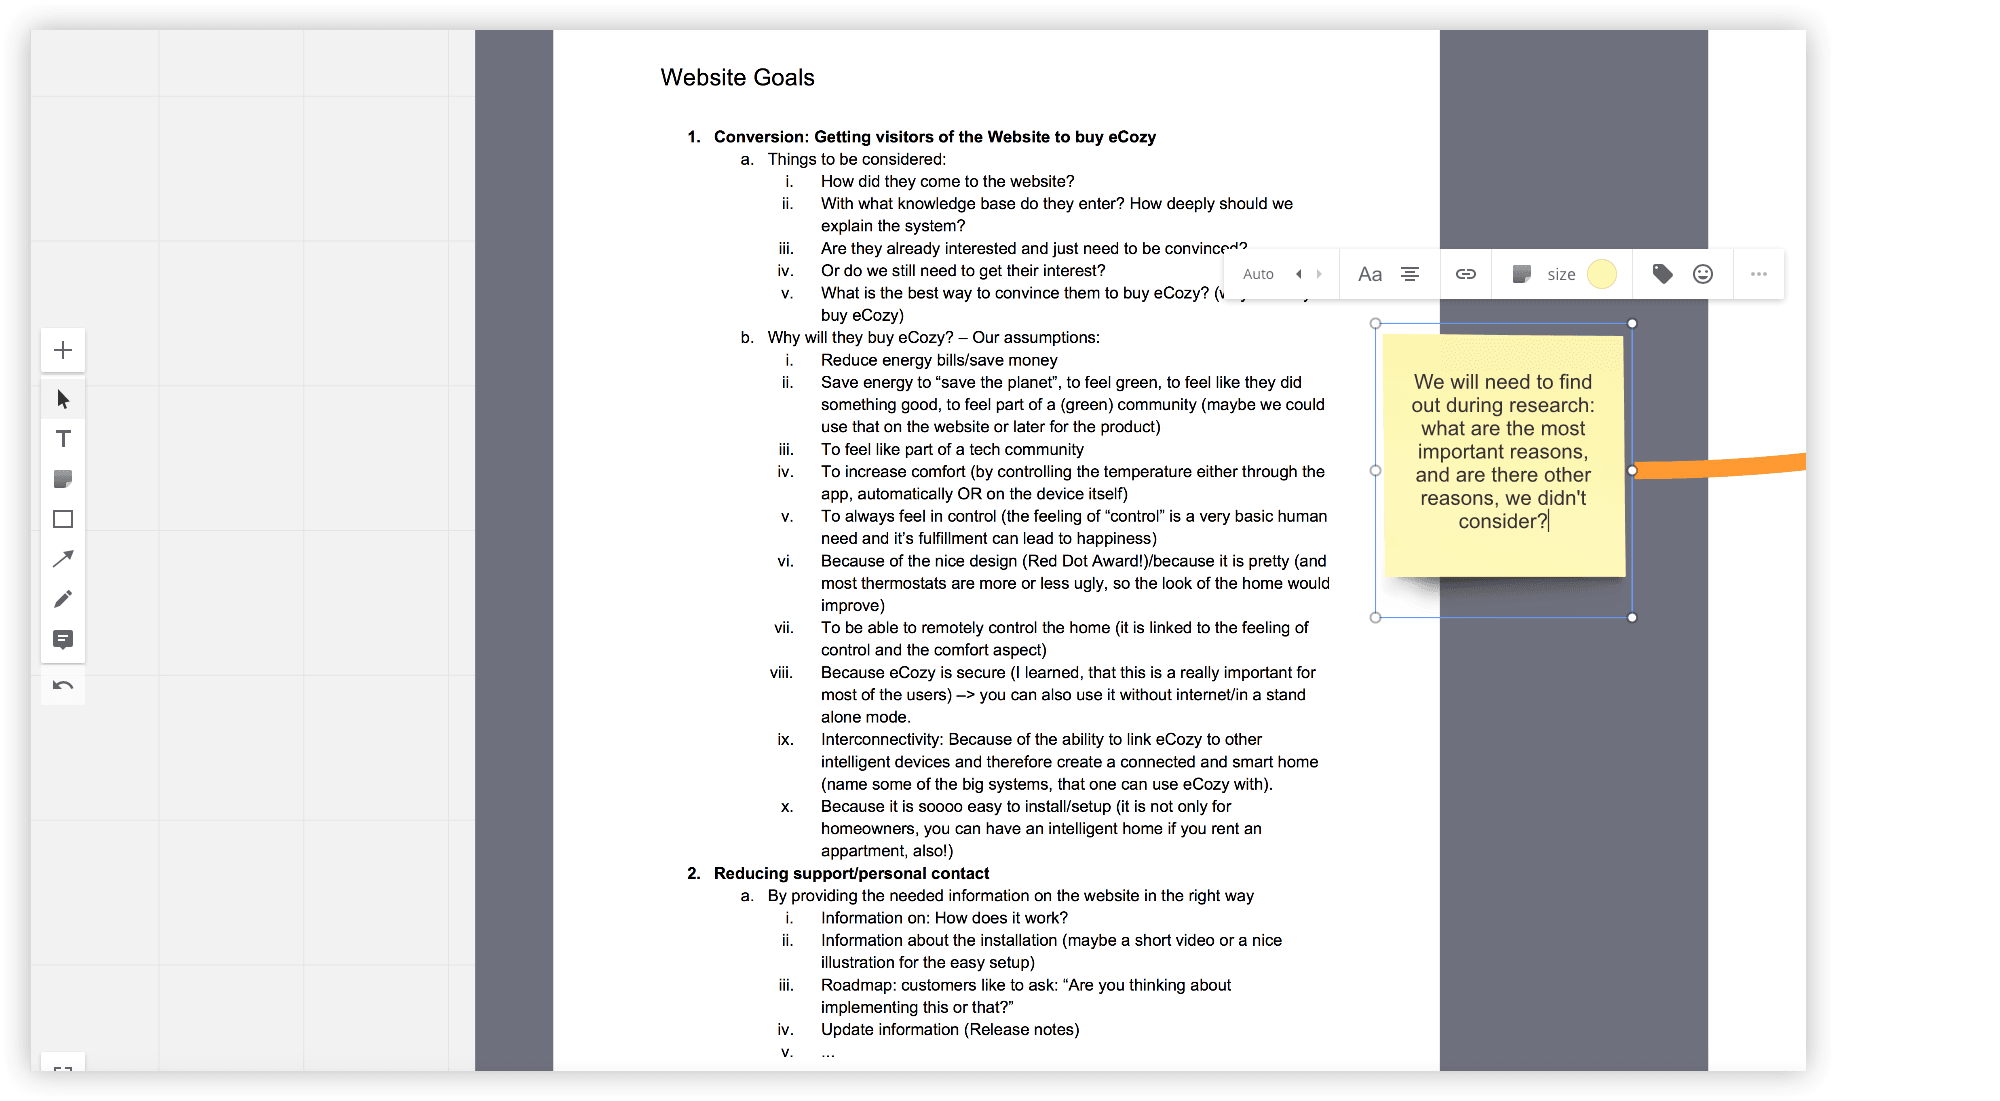2000x1101 pixels.
Task: Click the sticky note type icon beside size
Action: 1522,274
